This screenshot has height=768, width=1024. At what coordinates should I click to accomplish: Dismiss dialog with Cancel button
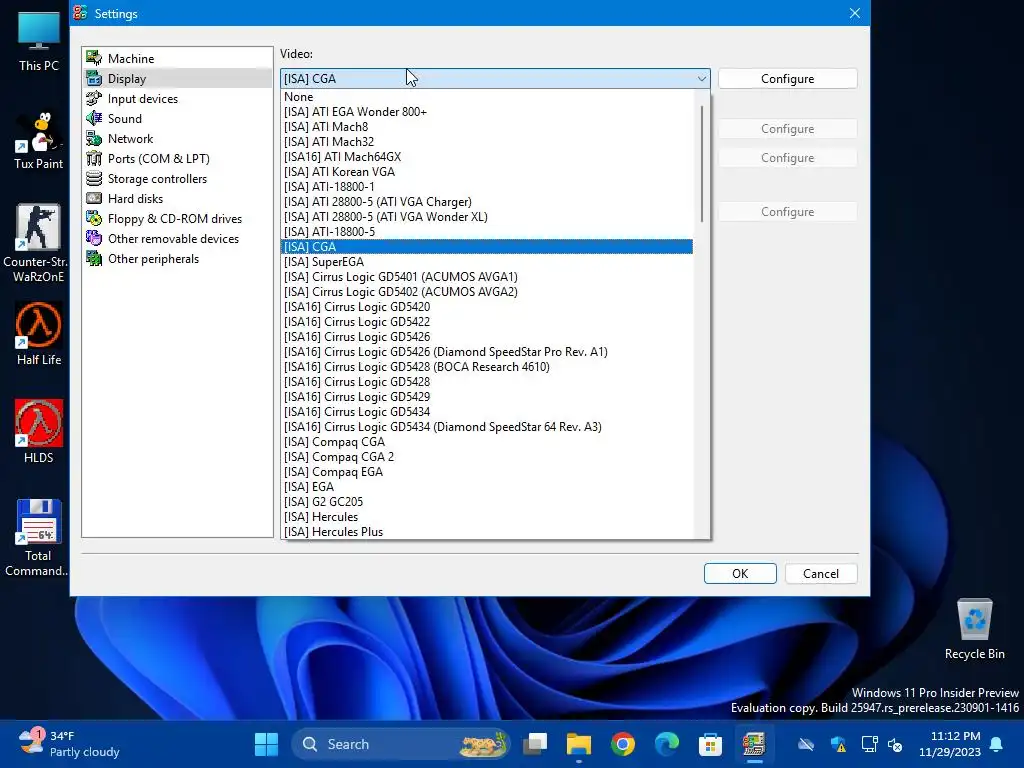click(x=821, y=573)
